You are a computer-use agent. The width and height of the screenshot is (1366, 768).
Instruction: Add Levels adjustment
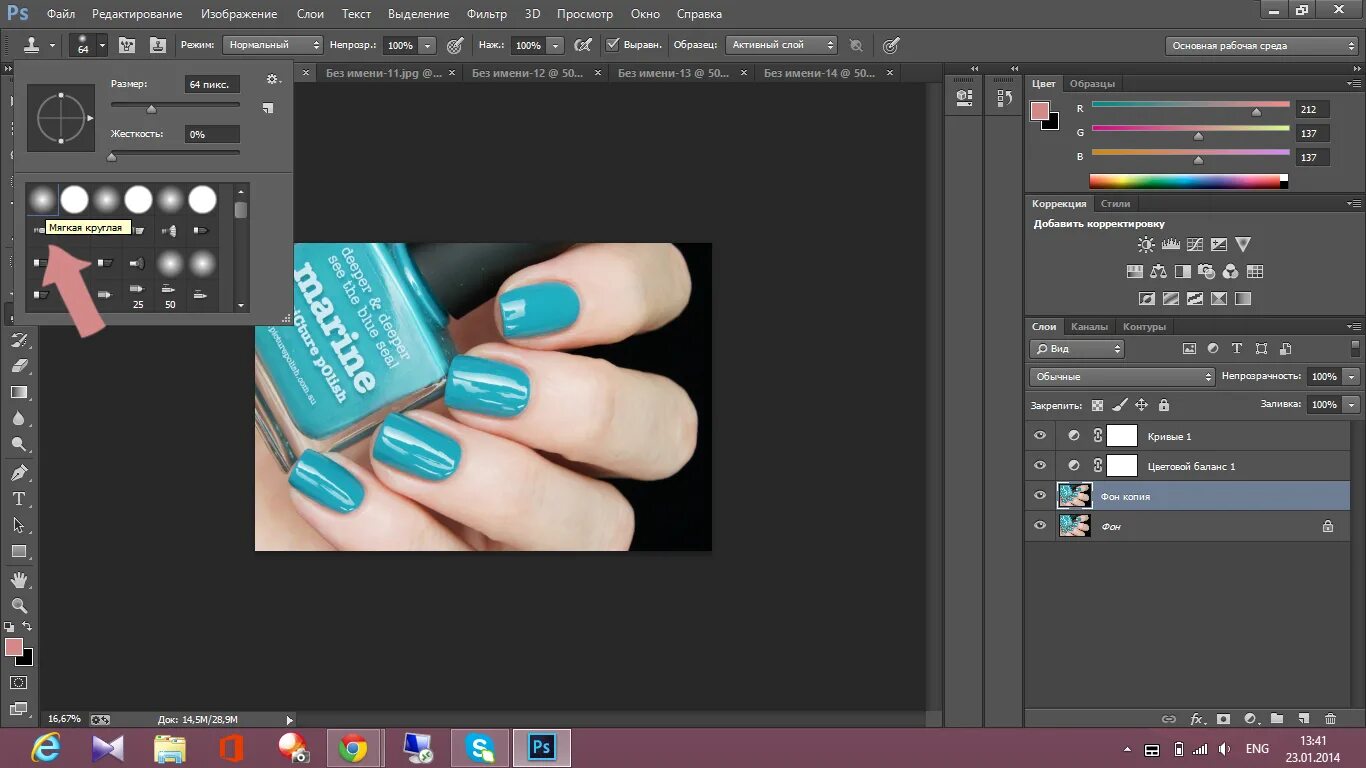tap(1170, 244)
